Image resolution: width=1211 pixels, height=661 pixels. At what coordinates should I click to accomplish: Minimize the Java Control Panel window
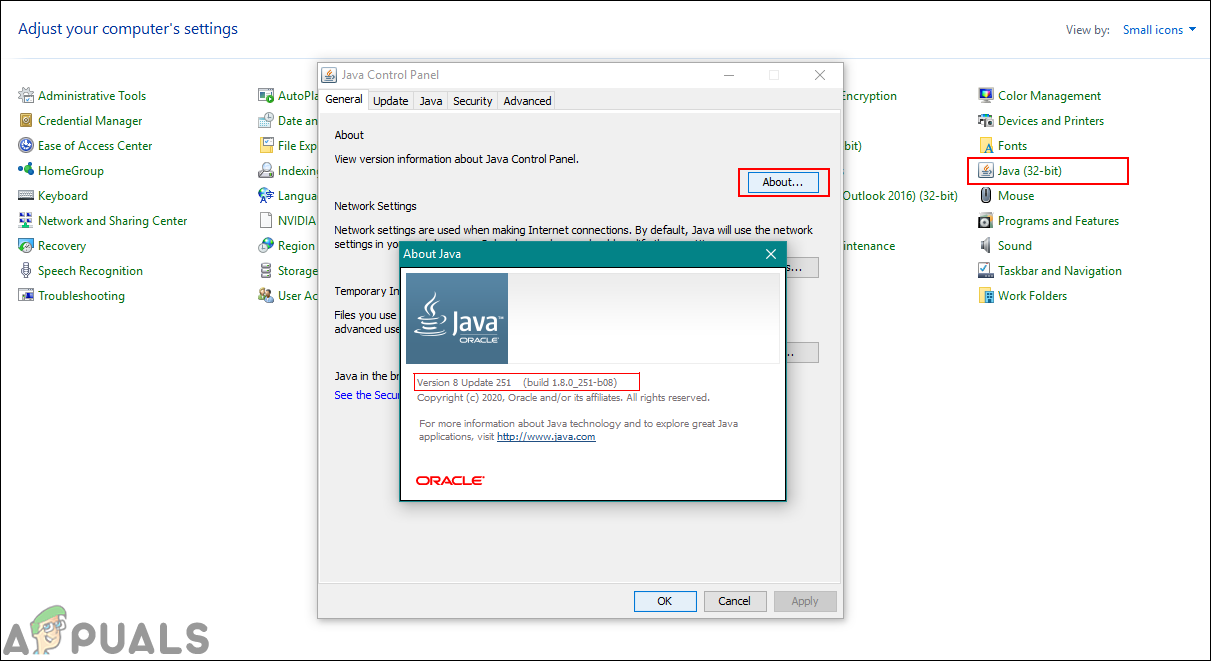pos(728,75)
